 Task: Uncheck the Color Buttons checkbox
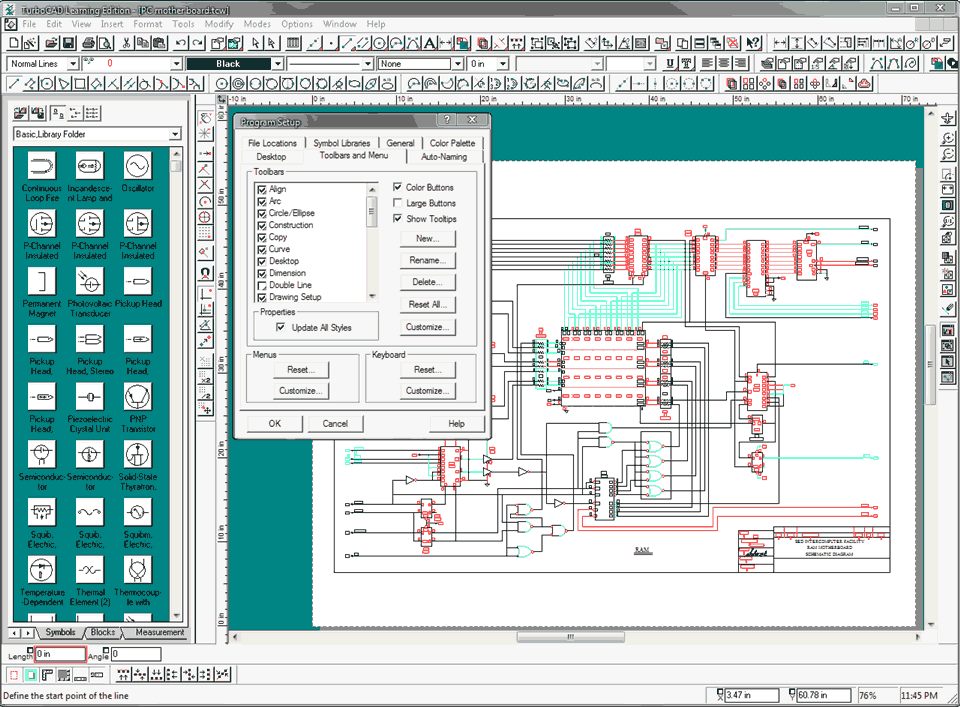(397, 188)
